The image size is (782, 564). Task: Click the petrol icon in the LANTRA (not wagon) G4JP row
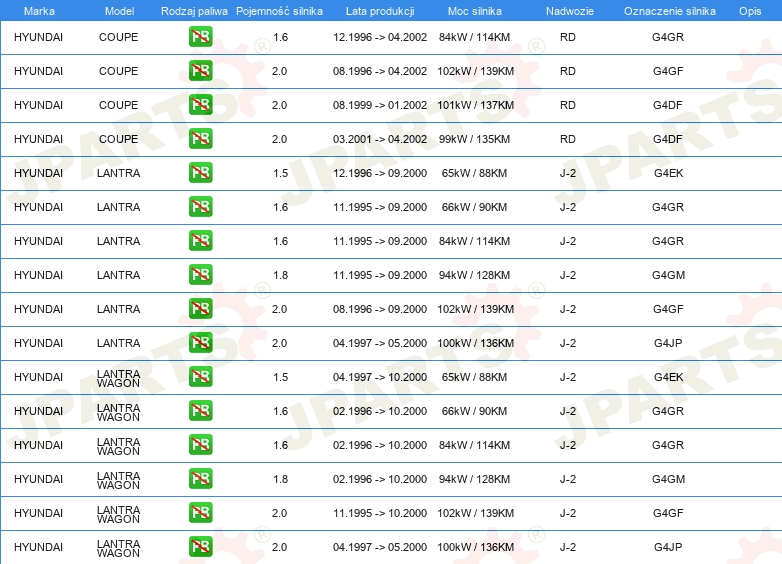200,343
